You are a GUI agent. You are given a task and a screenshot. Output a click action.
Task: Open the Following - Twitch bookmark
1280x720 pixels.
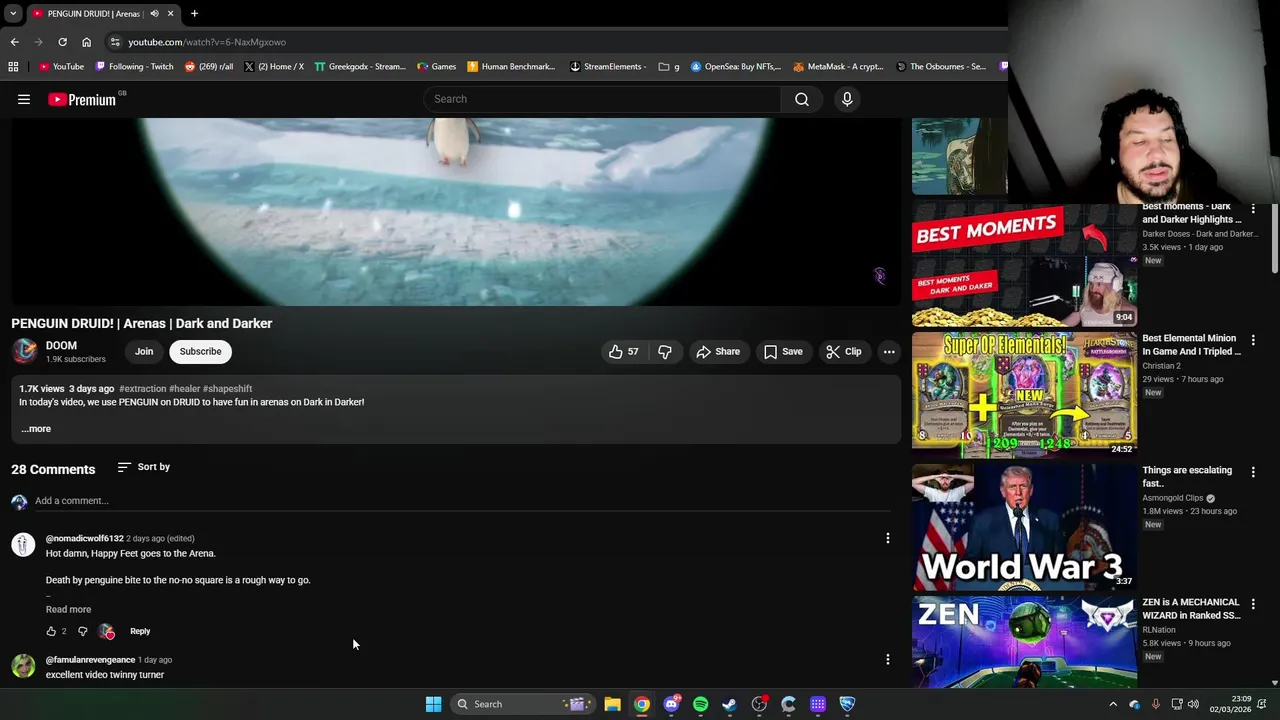point(134,67)
